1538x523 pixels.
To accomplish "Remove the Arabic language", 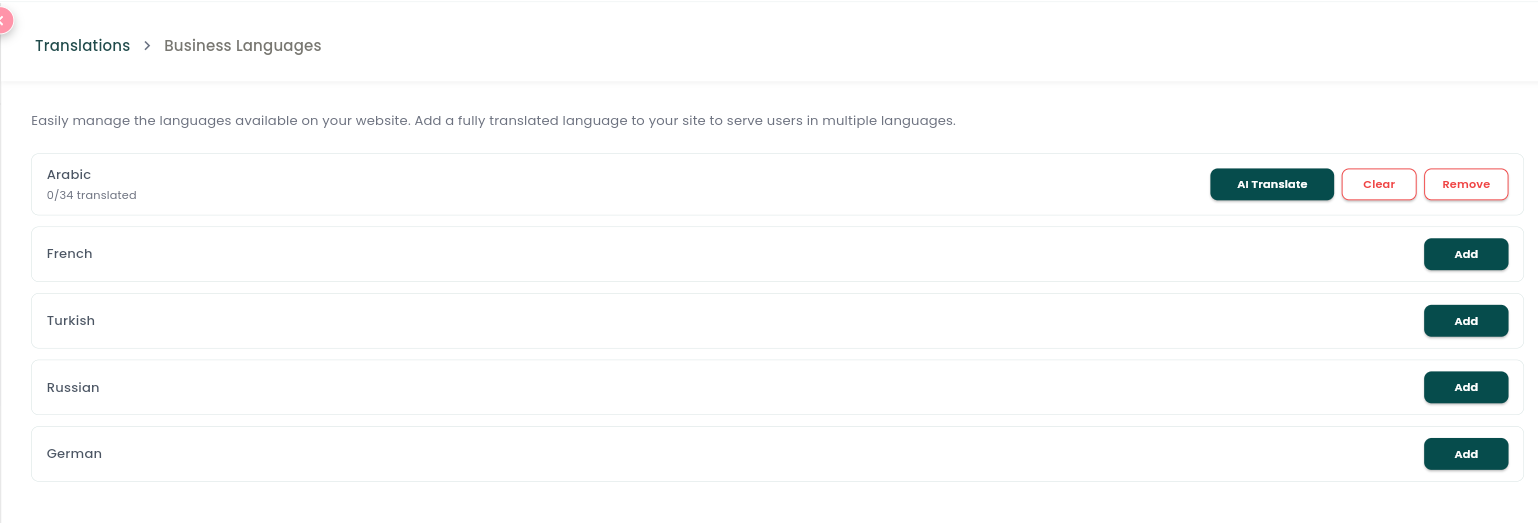I will pos(1466,184).
